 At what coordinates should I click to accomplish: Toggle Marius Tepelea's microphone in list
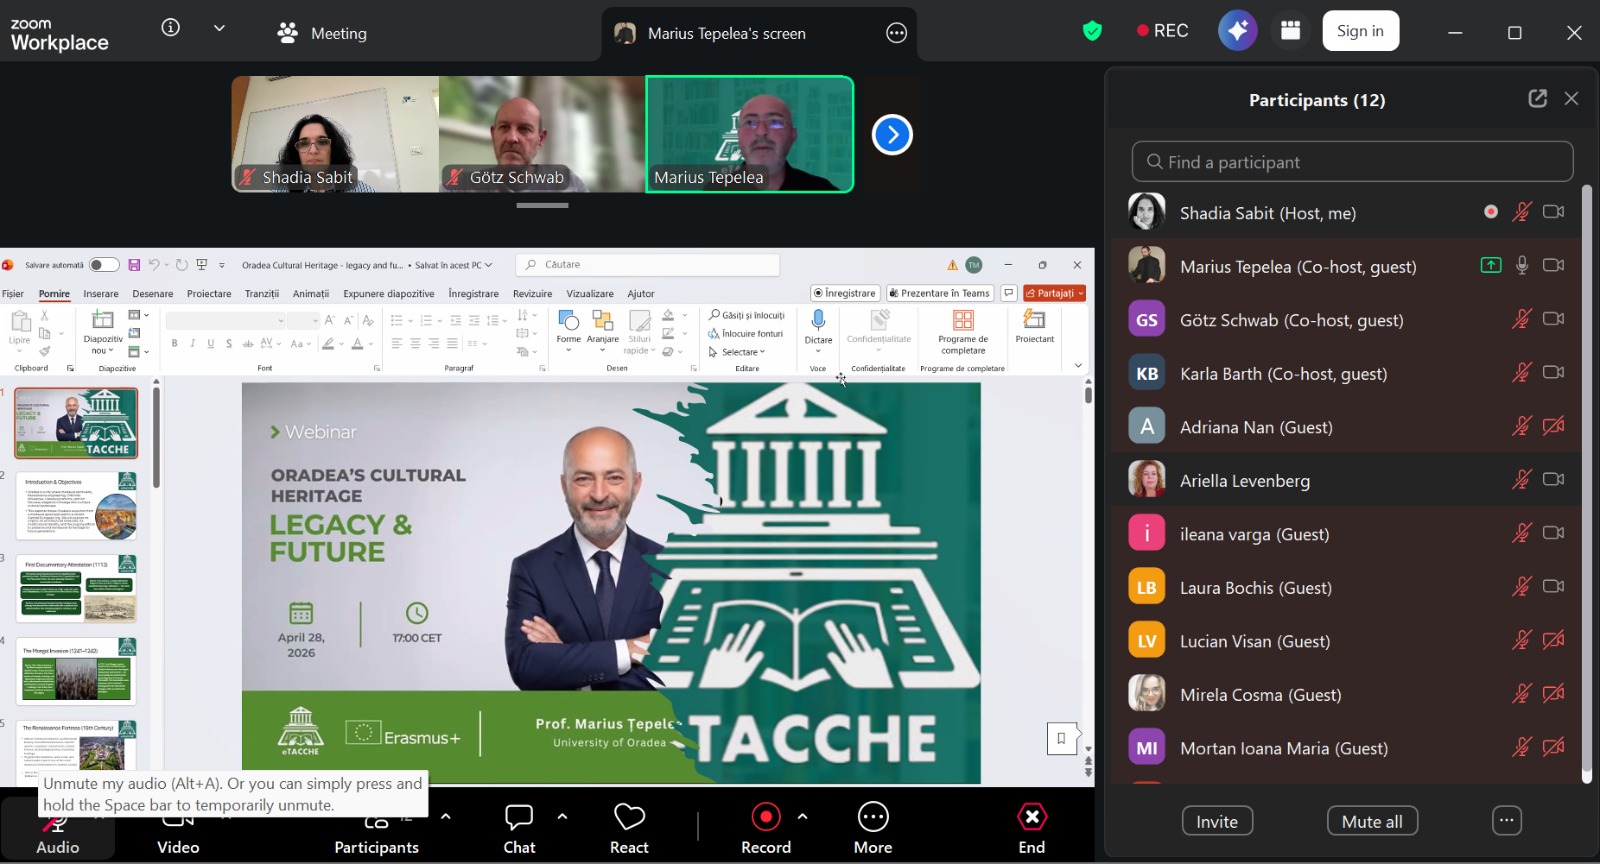click(1521, 265)
